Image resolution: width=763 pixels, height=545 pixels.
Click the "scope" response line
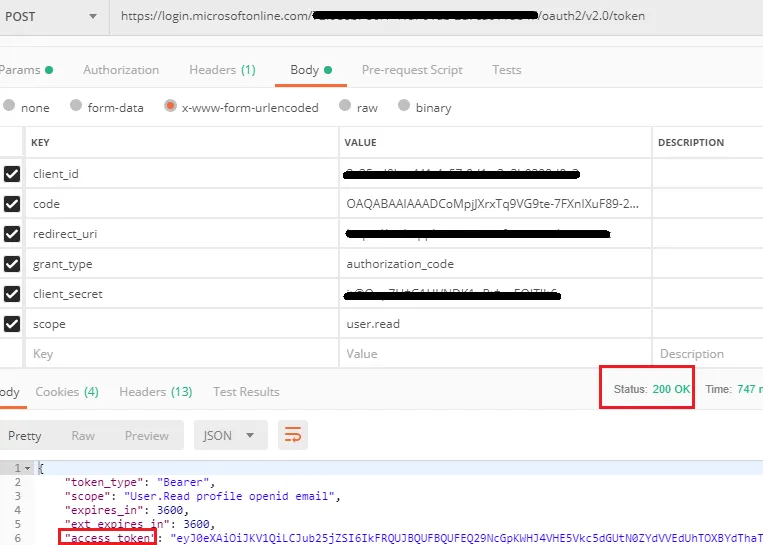click(202, 496)
